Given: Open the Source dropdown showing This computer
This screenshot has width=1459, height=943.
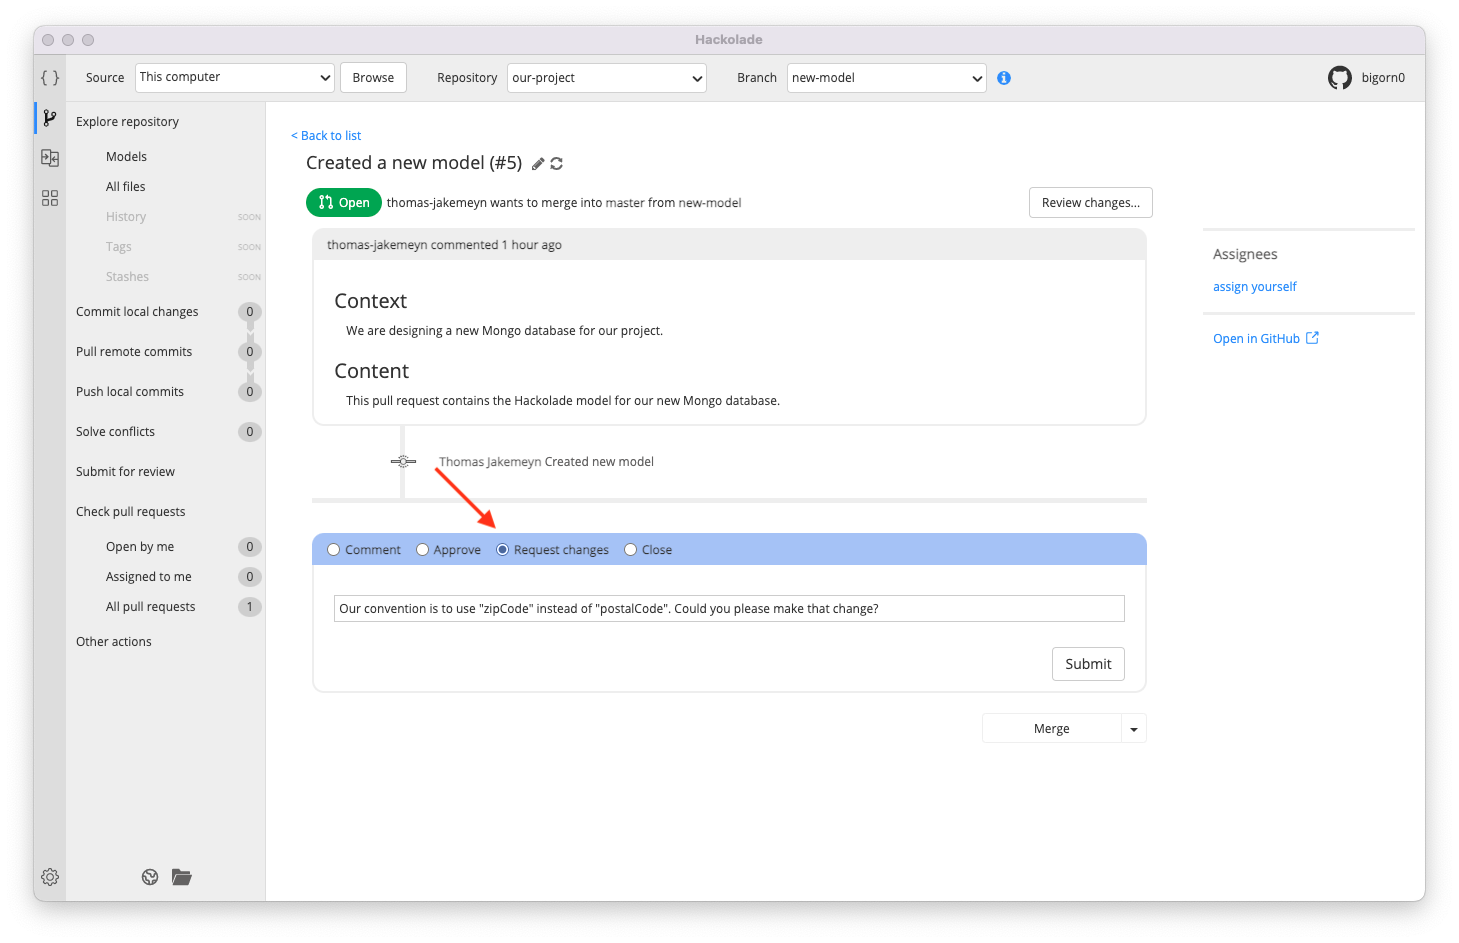Looking at the screenshot, I should click(234, 77).
